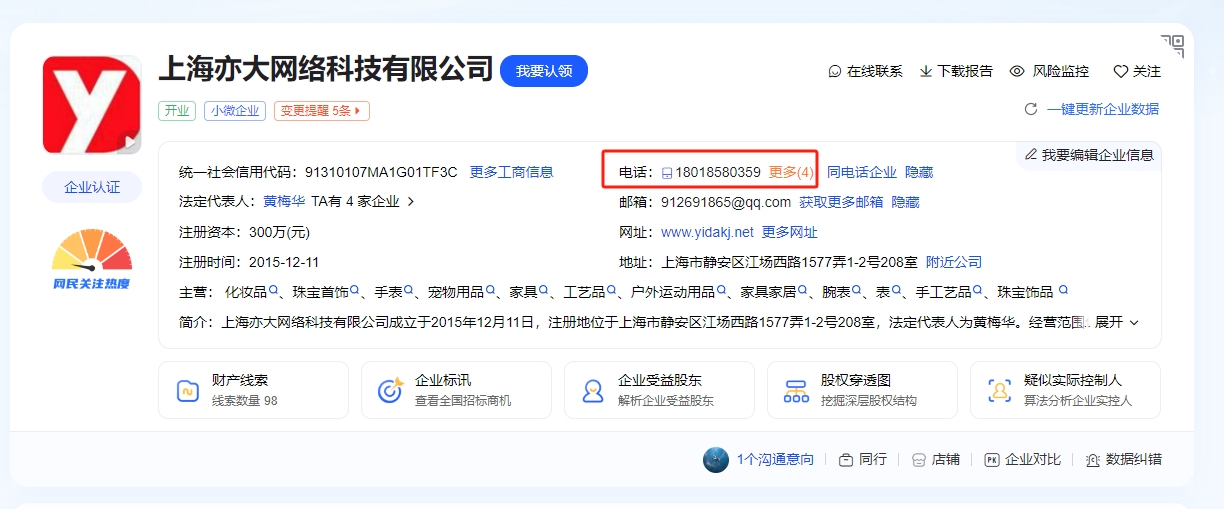1224x509 pixels.
Task: Click 隐藏 in the email row
Action: tap(905, 202)
